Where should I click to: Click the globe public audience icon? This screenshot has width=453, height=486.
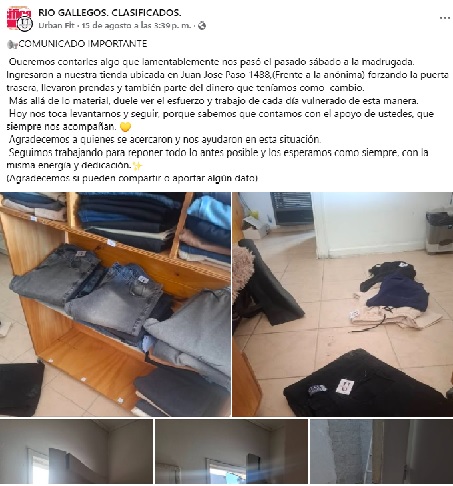coord(202,25)
